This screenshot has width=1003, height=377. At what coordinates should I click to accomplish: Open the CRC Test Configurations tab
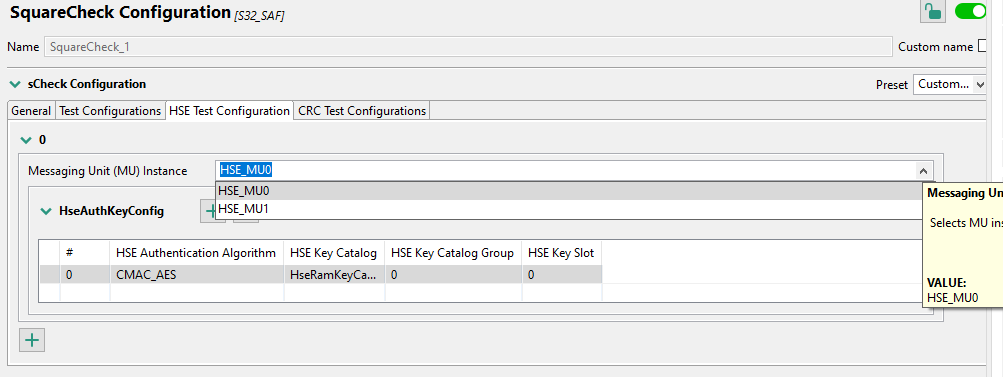[x=362, y=111]
